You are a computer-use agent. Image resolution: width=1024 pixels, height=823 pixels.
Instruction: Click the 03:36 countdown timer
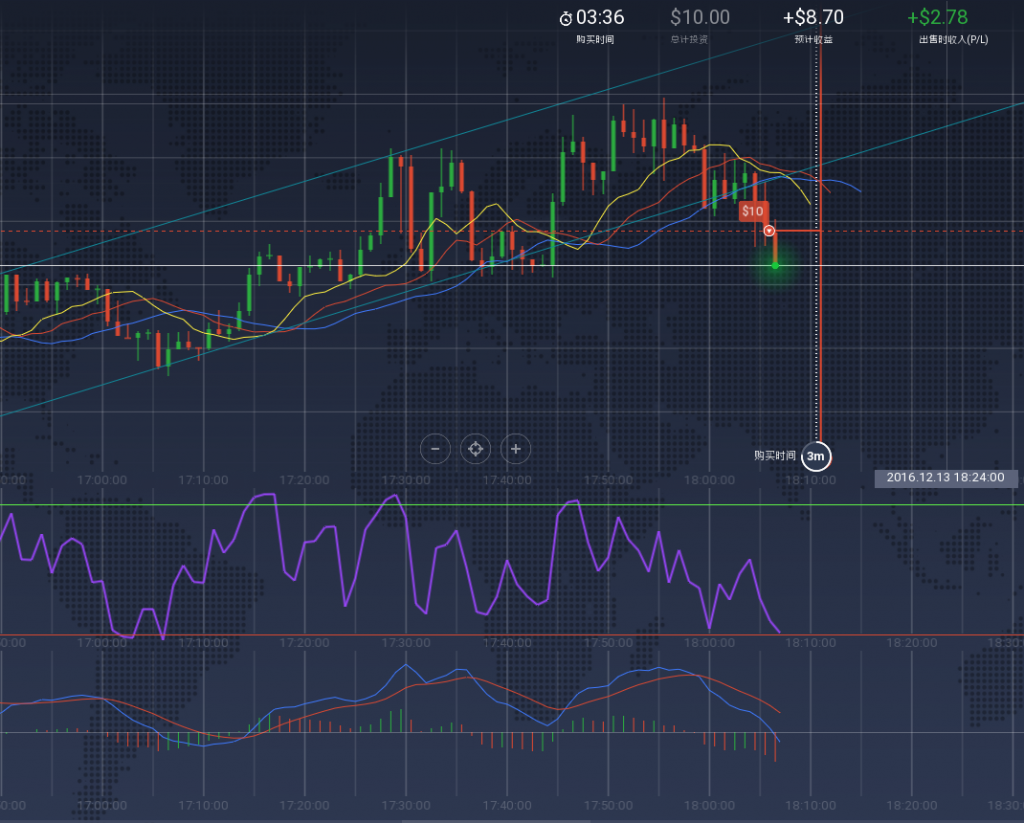[x=600, y=17]
